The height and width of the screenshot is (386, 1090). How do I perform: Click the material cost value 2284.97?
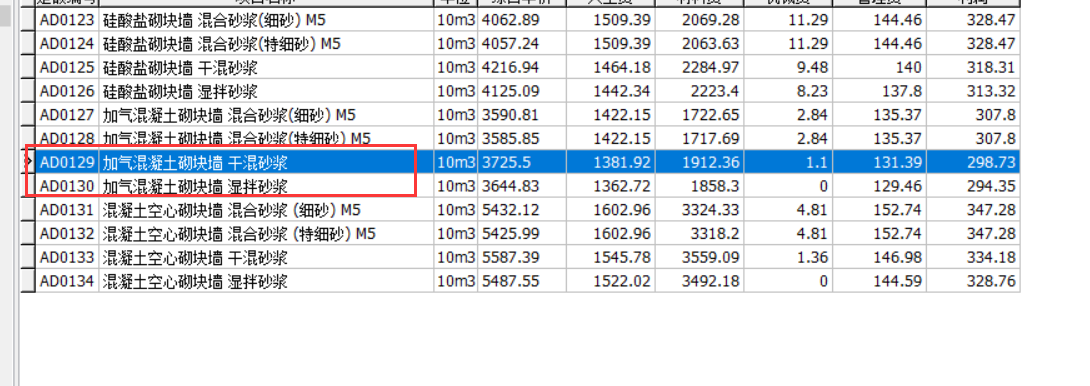click(710, 67)
